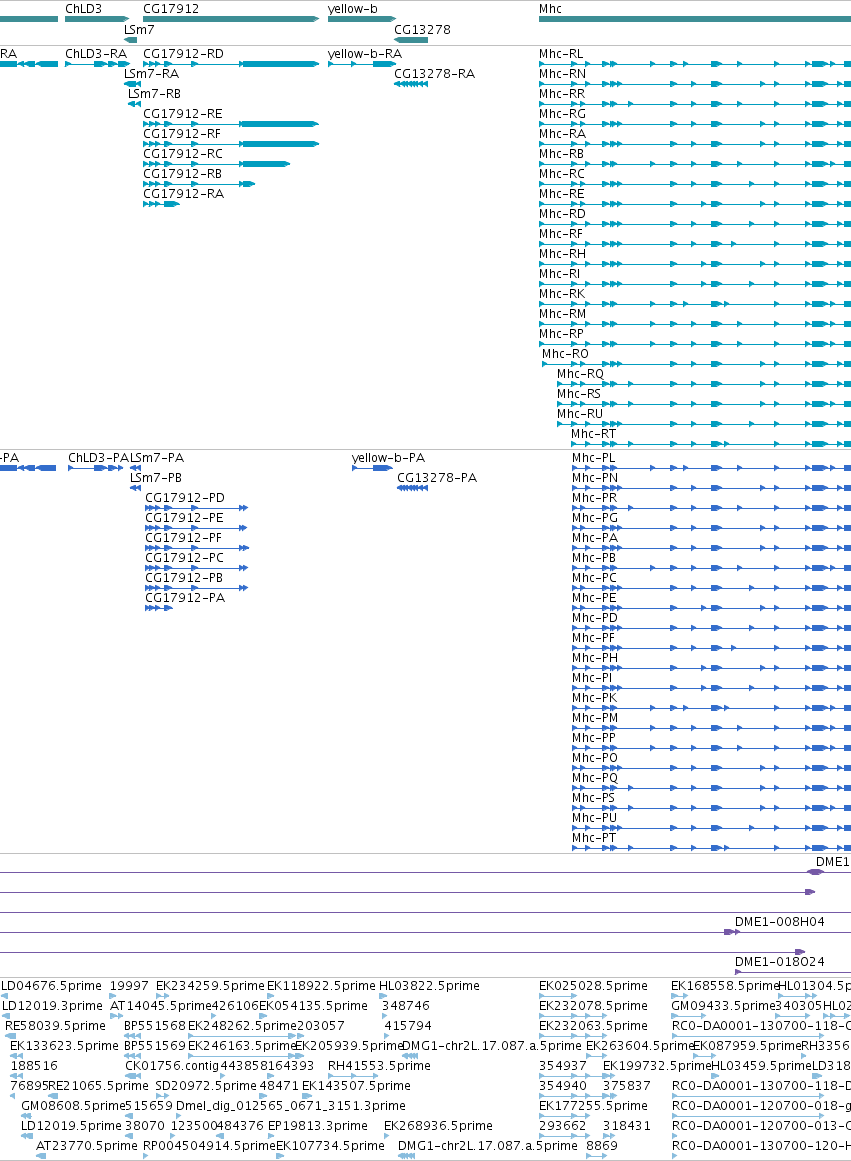Viewport: 851px width, 1161px height.
Task: Click EST EK234259.5prime
Action: (210, 986)
